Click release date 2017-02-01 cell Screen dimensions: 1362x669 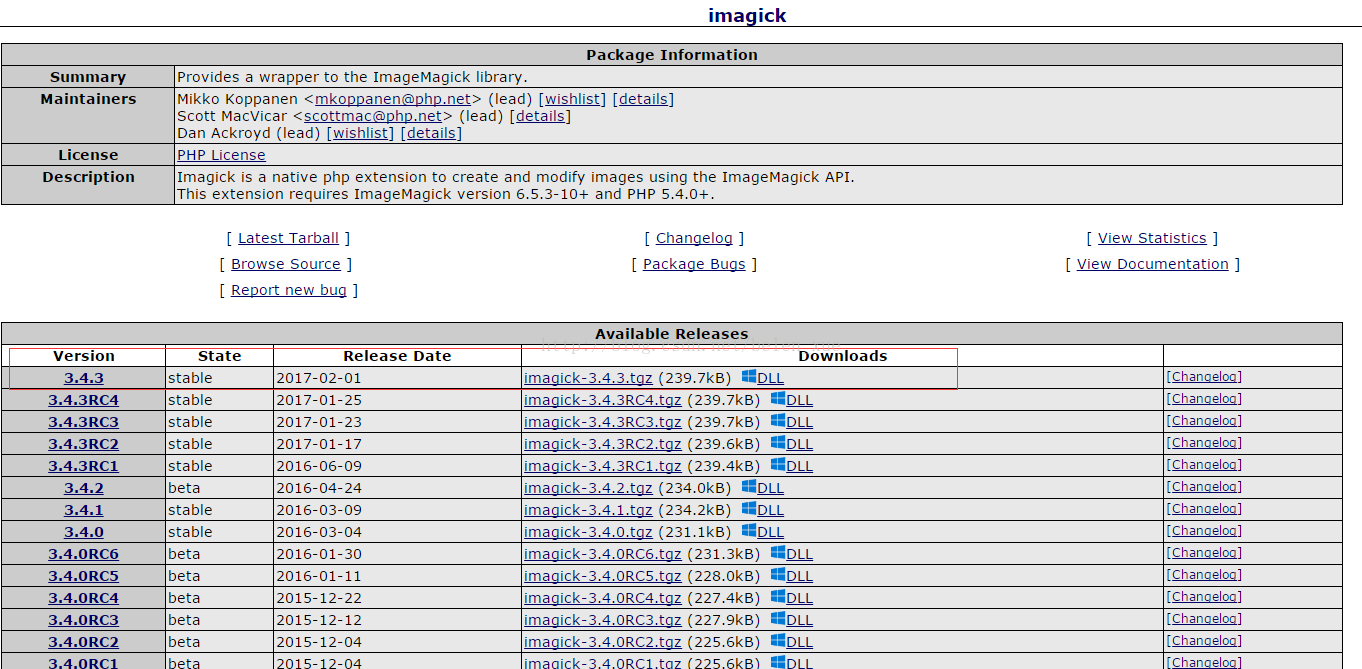click(397, 378)
